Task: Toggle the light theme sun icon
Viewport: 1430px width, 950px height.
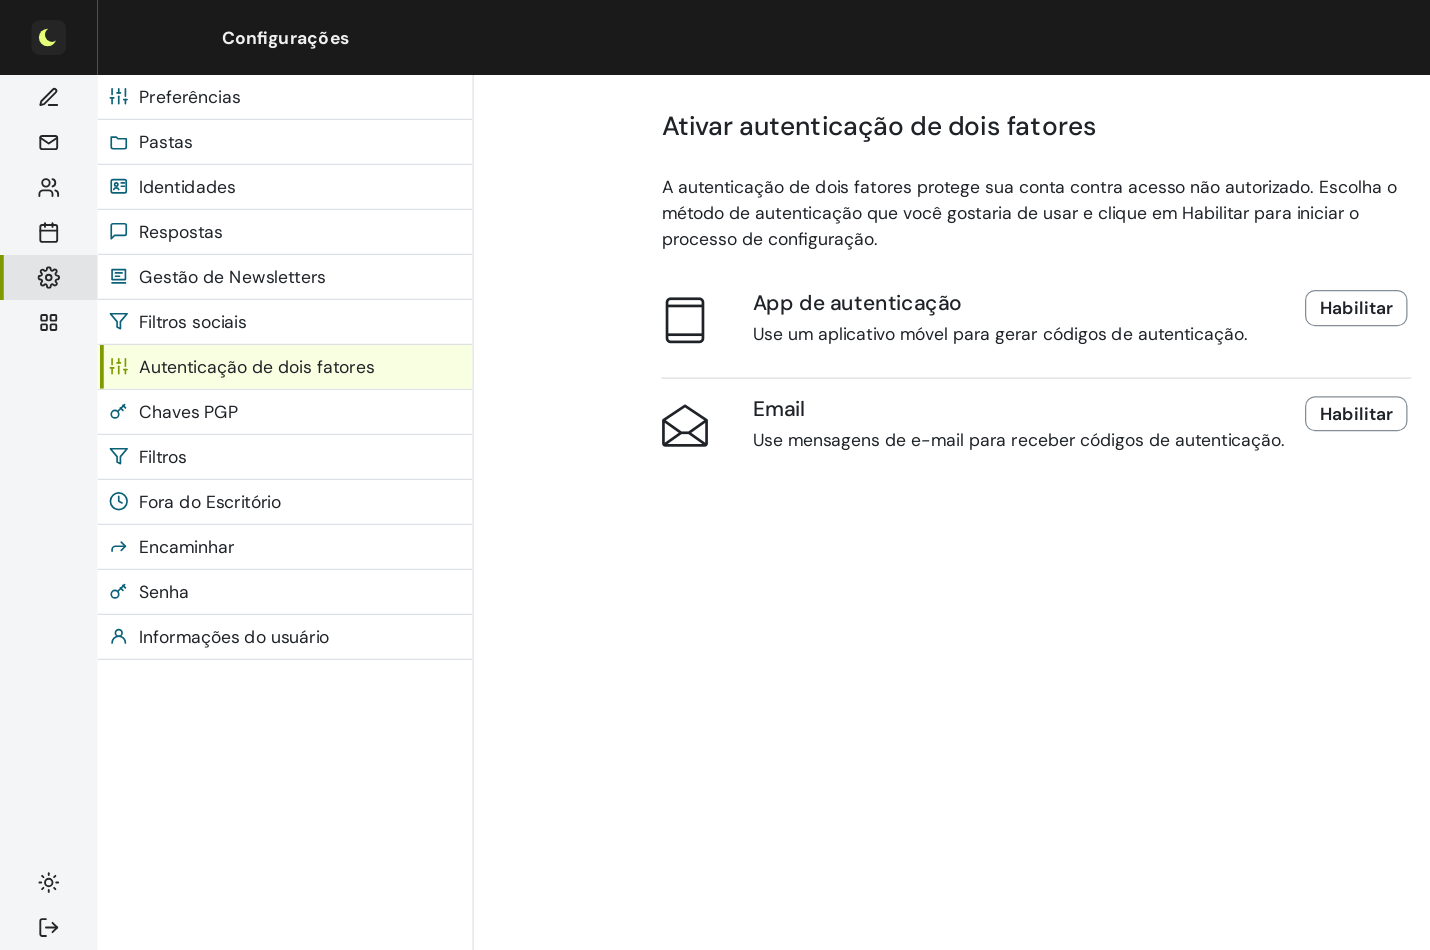Action: 48,882
